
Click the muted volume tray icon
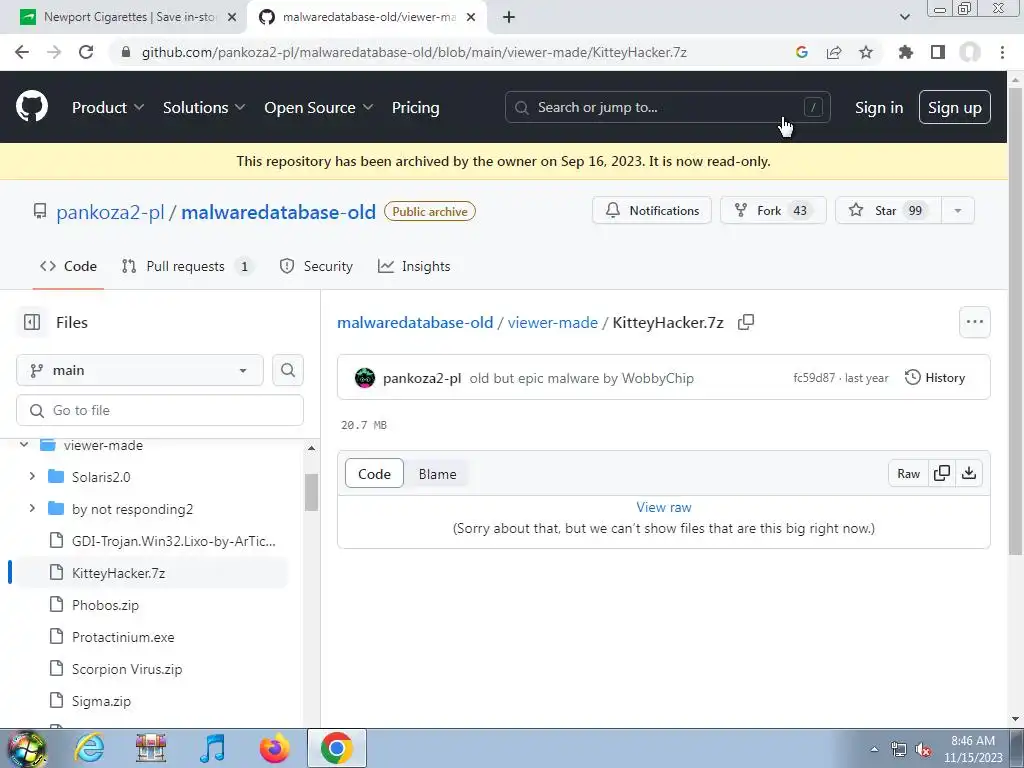923,750
